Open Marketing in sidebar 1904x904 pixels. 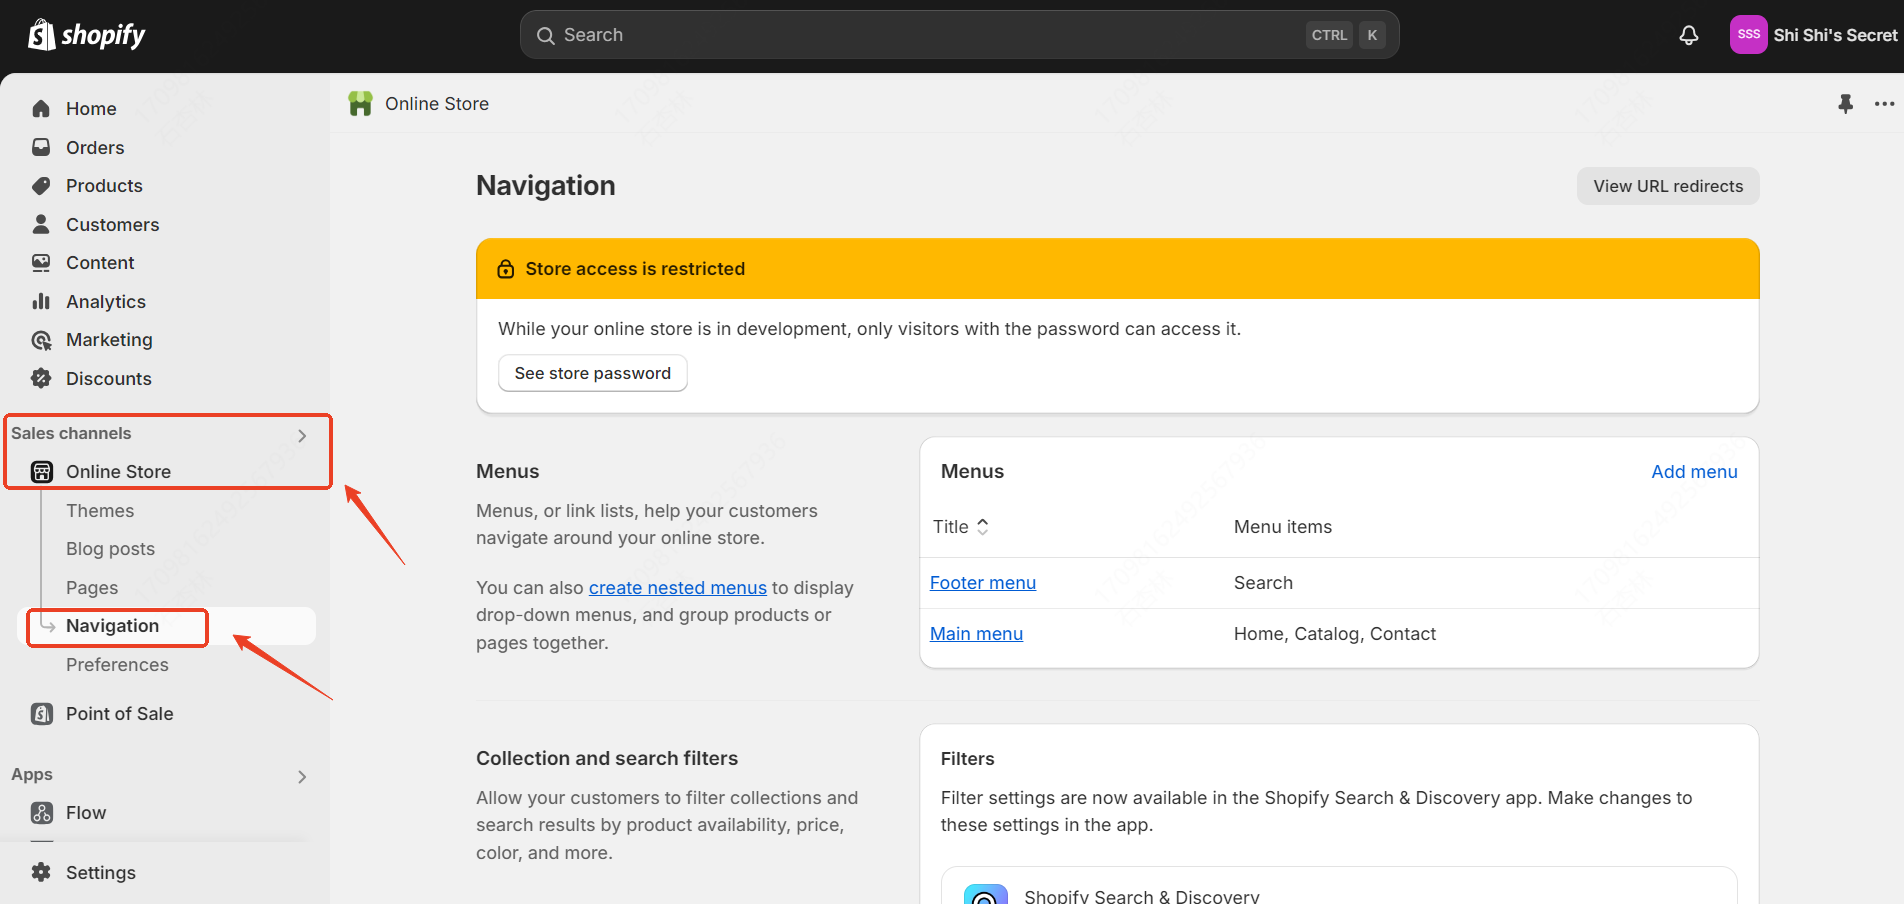tap(109, 340)
